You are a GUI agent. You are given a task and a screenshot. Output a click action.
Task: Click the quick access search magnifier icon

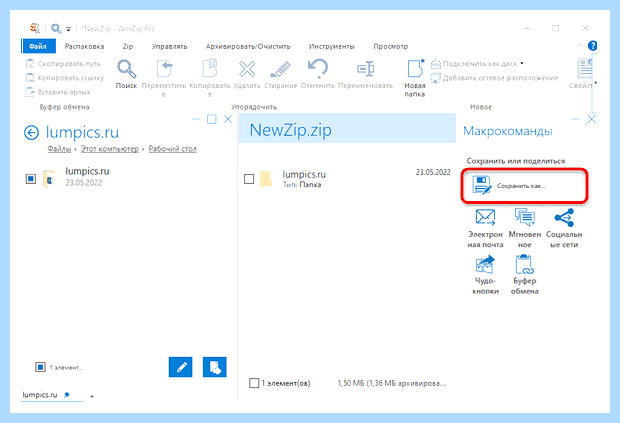(x=56, y=28)
